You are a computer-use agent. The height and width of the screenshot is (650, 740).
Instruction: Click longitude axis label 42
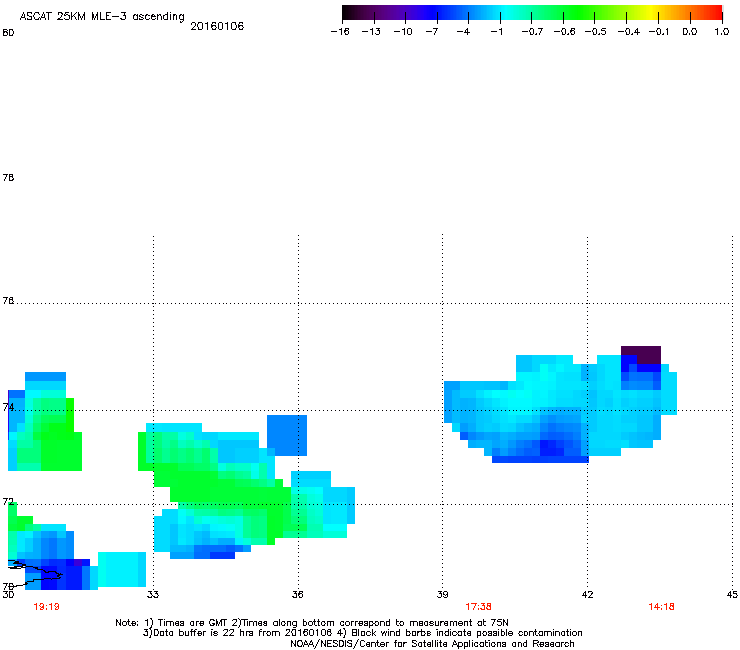pyautogui.click(x=587, y=594)
